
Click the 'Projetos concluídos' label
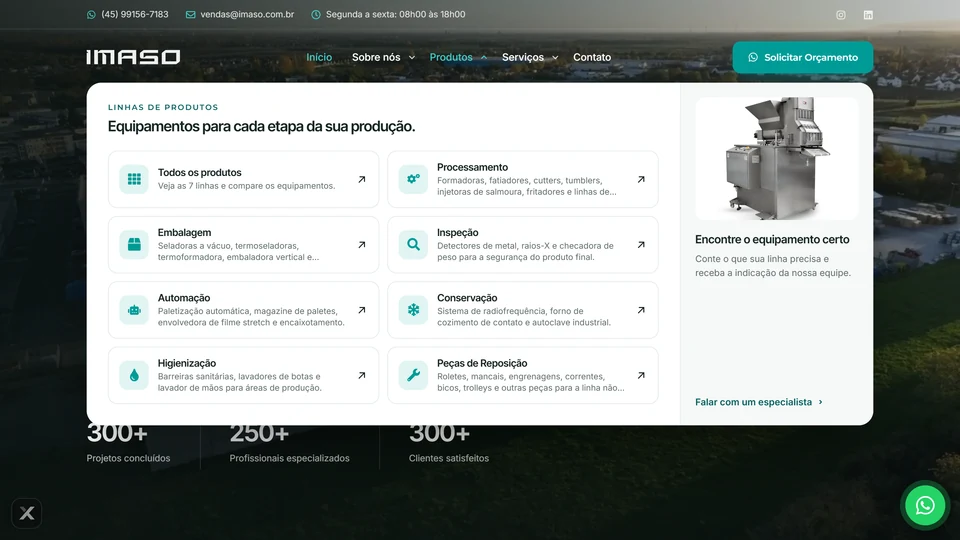click(x=129, y=458)
